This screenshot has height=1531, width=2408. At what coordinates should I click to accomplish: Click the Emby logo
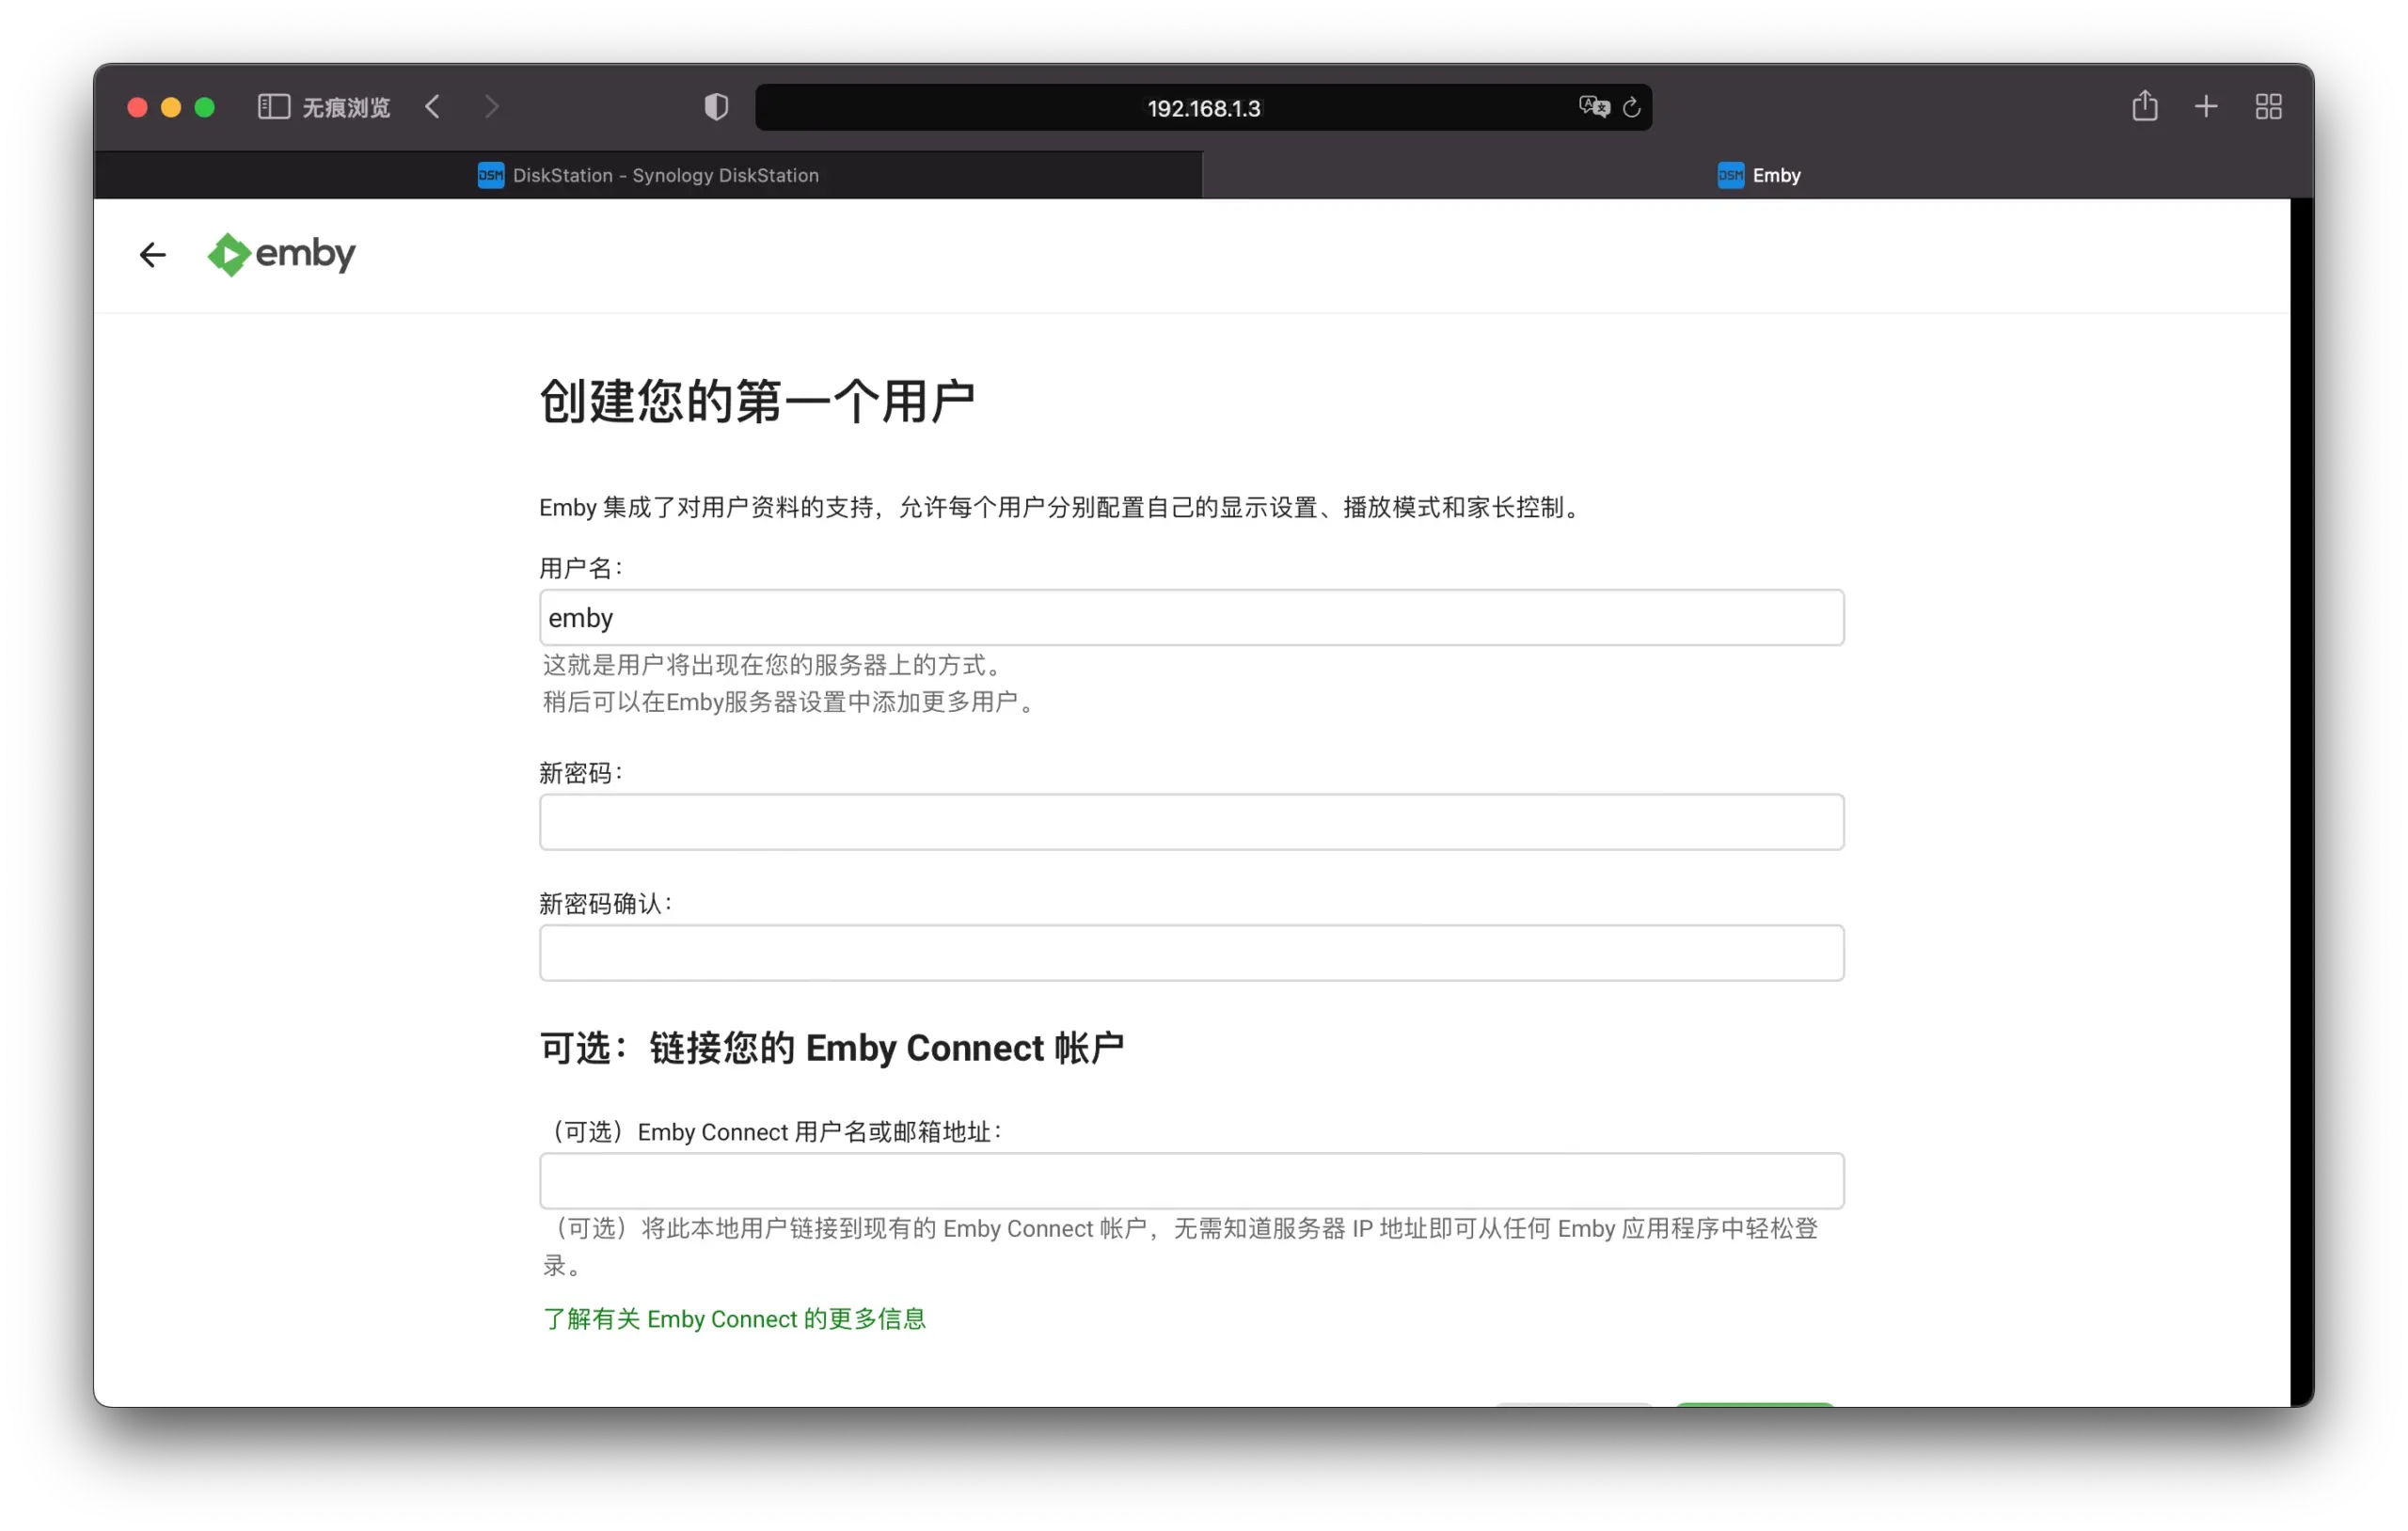(281, 254)
